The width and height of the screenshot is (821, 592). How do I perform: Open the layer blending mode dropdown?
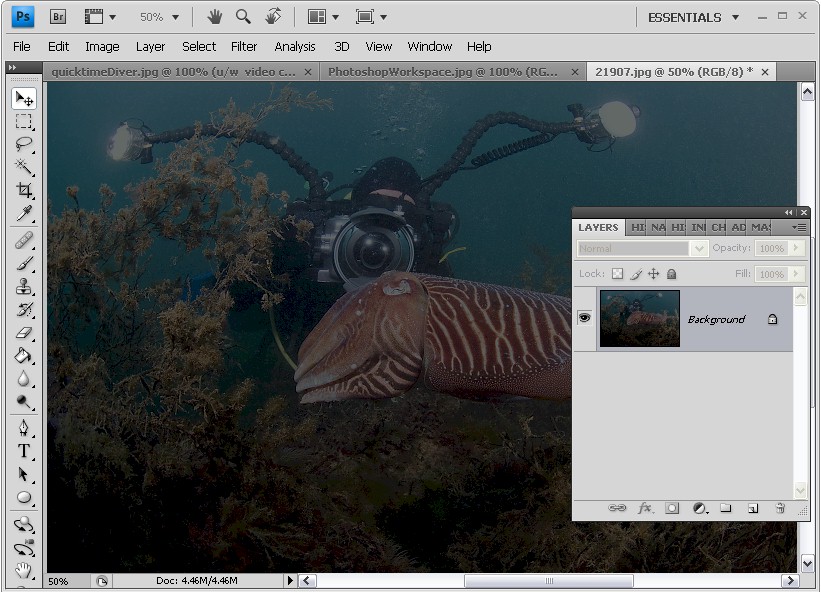(x=641, y=248)
